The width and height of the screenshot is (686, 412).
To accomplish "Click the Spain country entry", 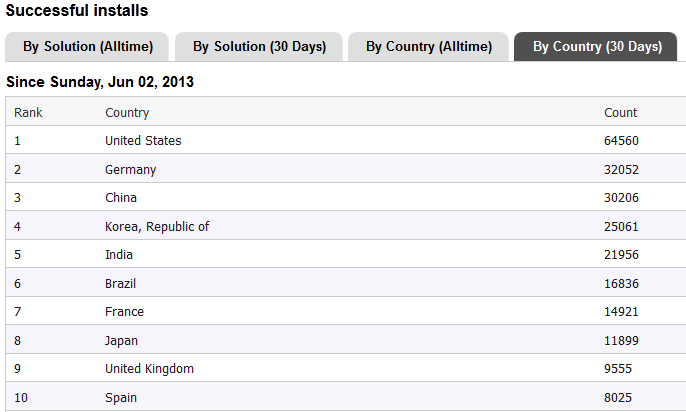I will [x=121, y=397].
